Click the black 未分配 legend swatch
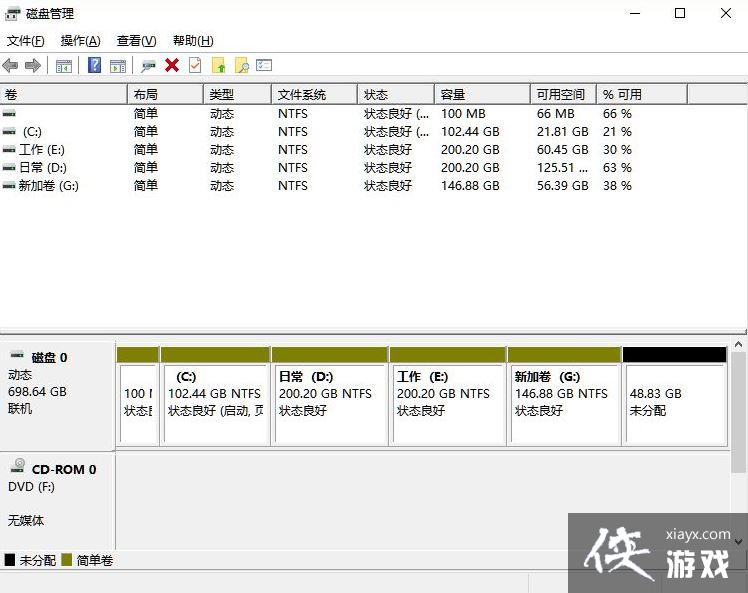The height and width of the screenshot is (593, 748). click(10, 560)
